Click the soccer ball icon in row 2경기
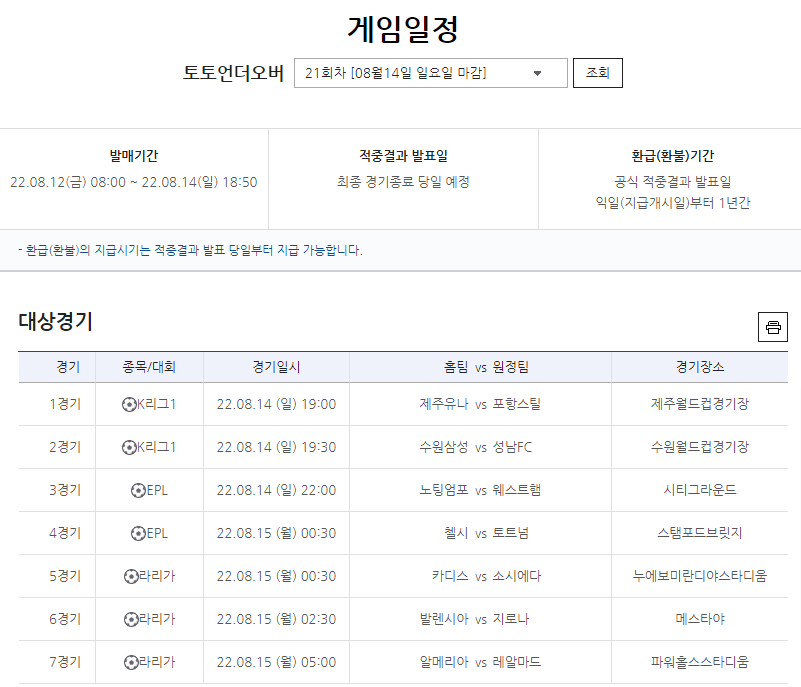This screenshot has width=801, height=687. (x=129, y=447)
